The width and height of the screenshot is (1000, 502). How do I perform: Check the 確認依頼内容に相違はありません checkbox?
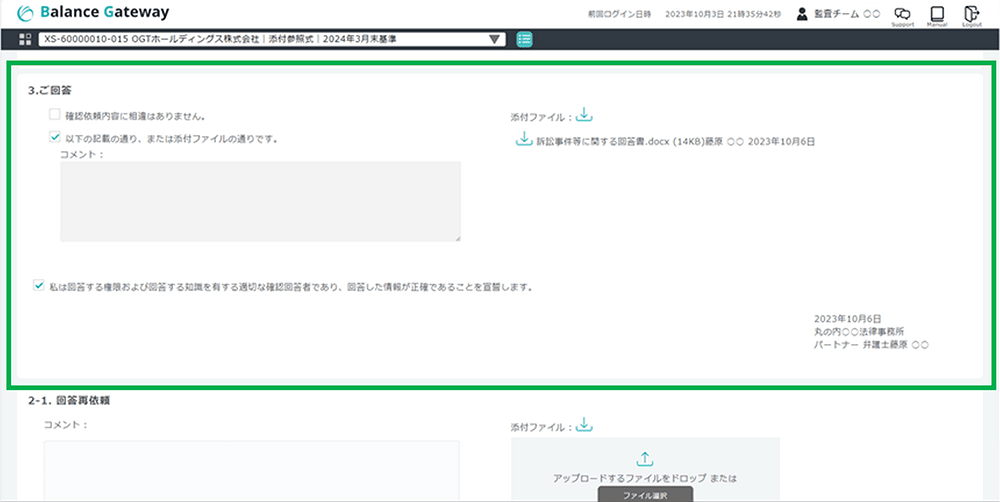(x=55, y=116)
